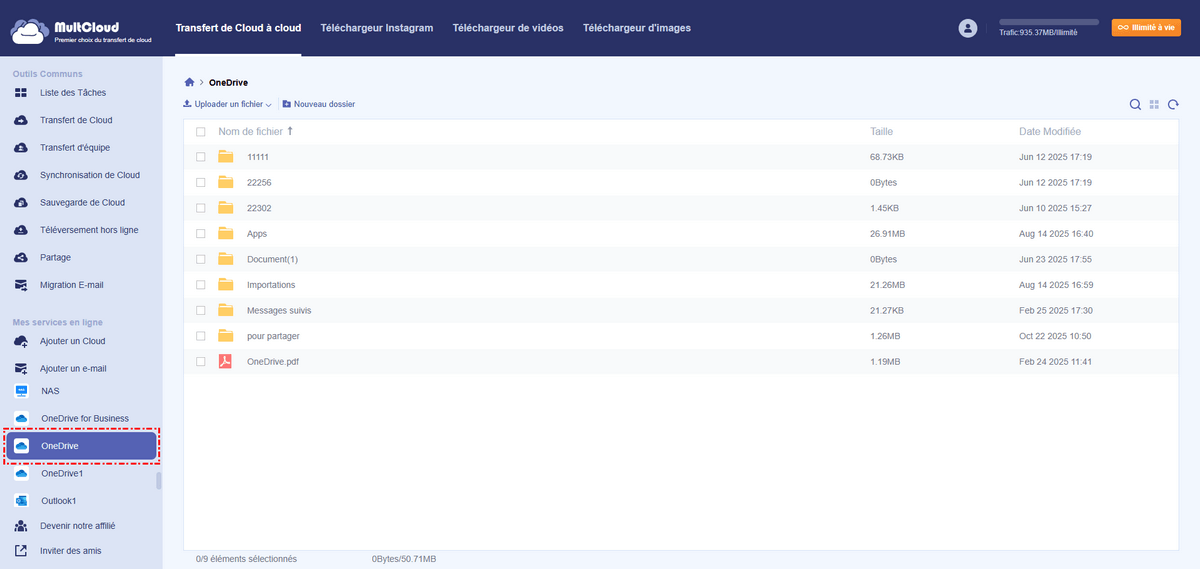Click the Ajouter un Cloud icon

[x=21, y=341]
